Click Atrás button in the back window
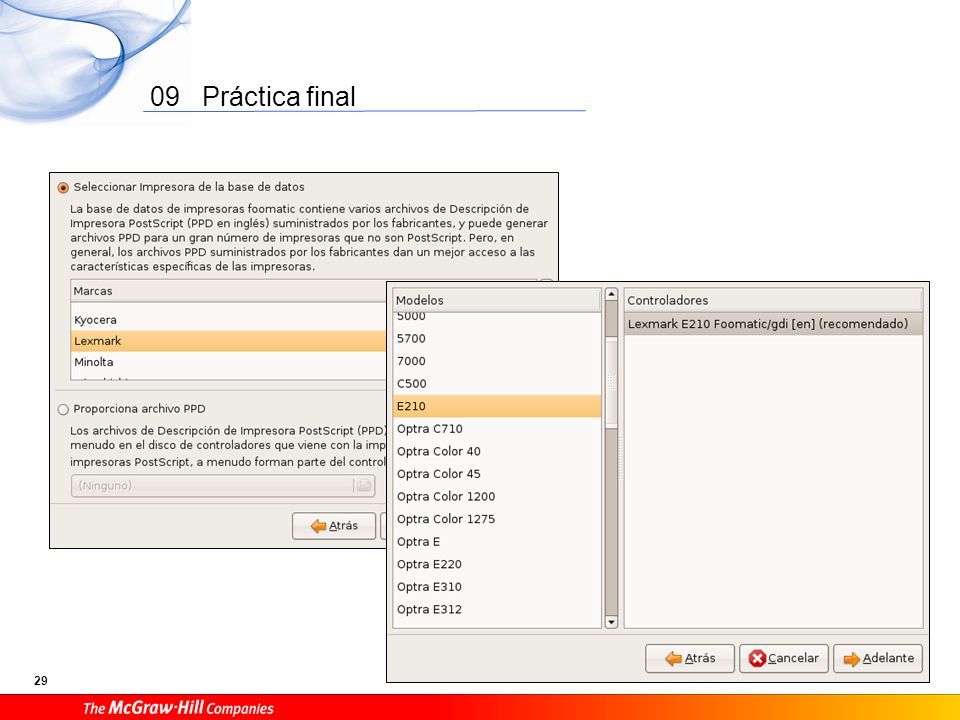Image resolution: width=960 pixels, height=720 pixels. (334, 526)
